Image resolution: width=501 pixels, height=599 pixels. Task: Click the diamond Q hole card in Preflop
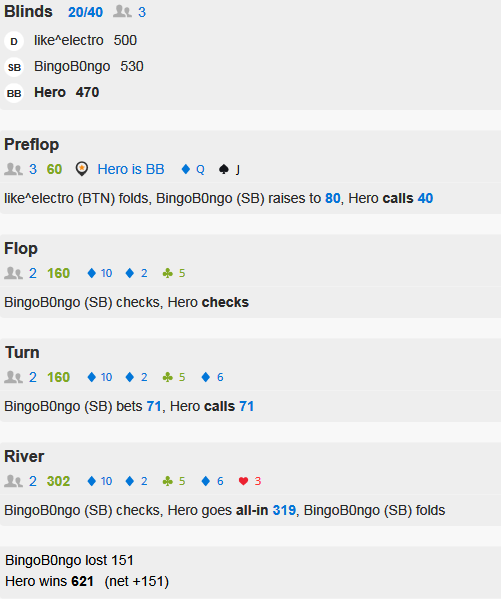(193, 169)
